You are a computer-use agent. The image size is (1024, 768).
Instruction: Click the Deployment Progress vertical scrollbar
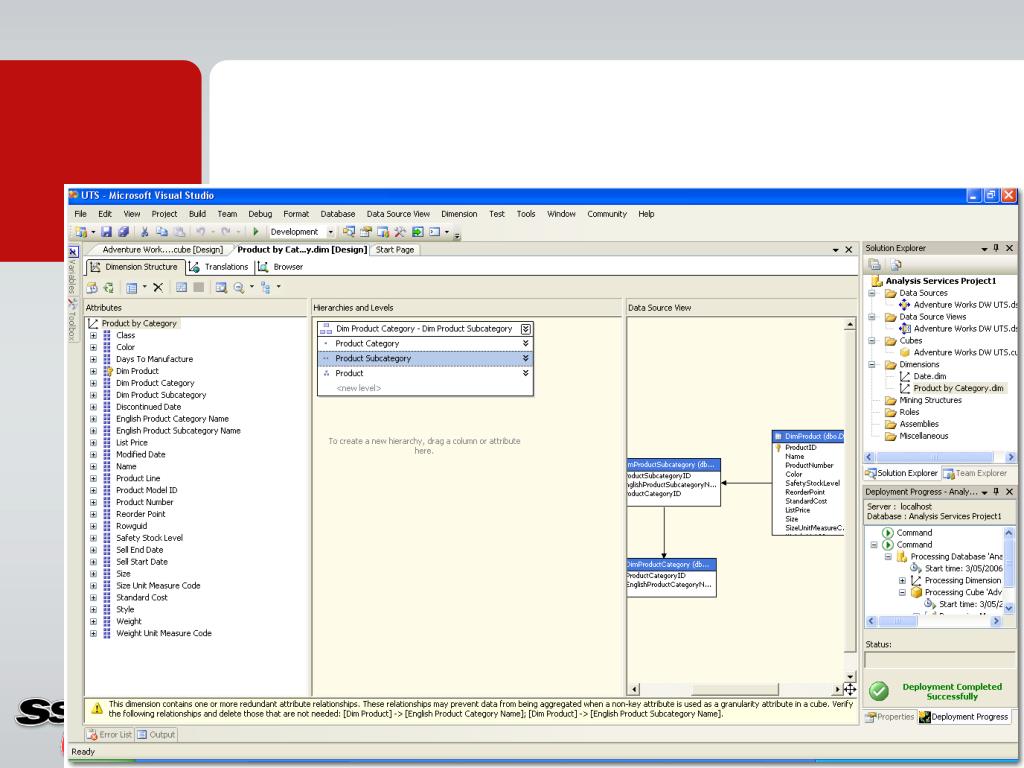(x=1009, y=570)
